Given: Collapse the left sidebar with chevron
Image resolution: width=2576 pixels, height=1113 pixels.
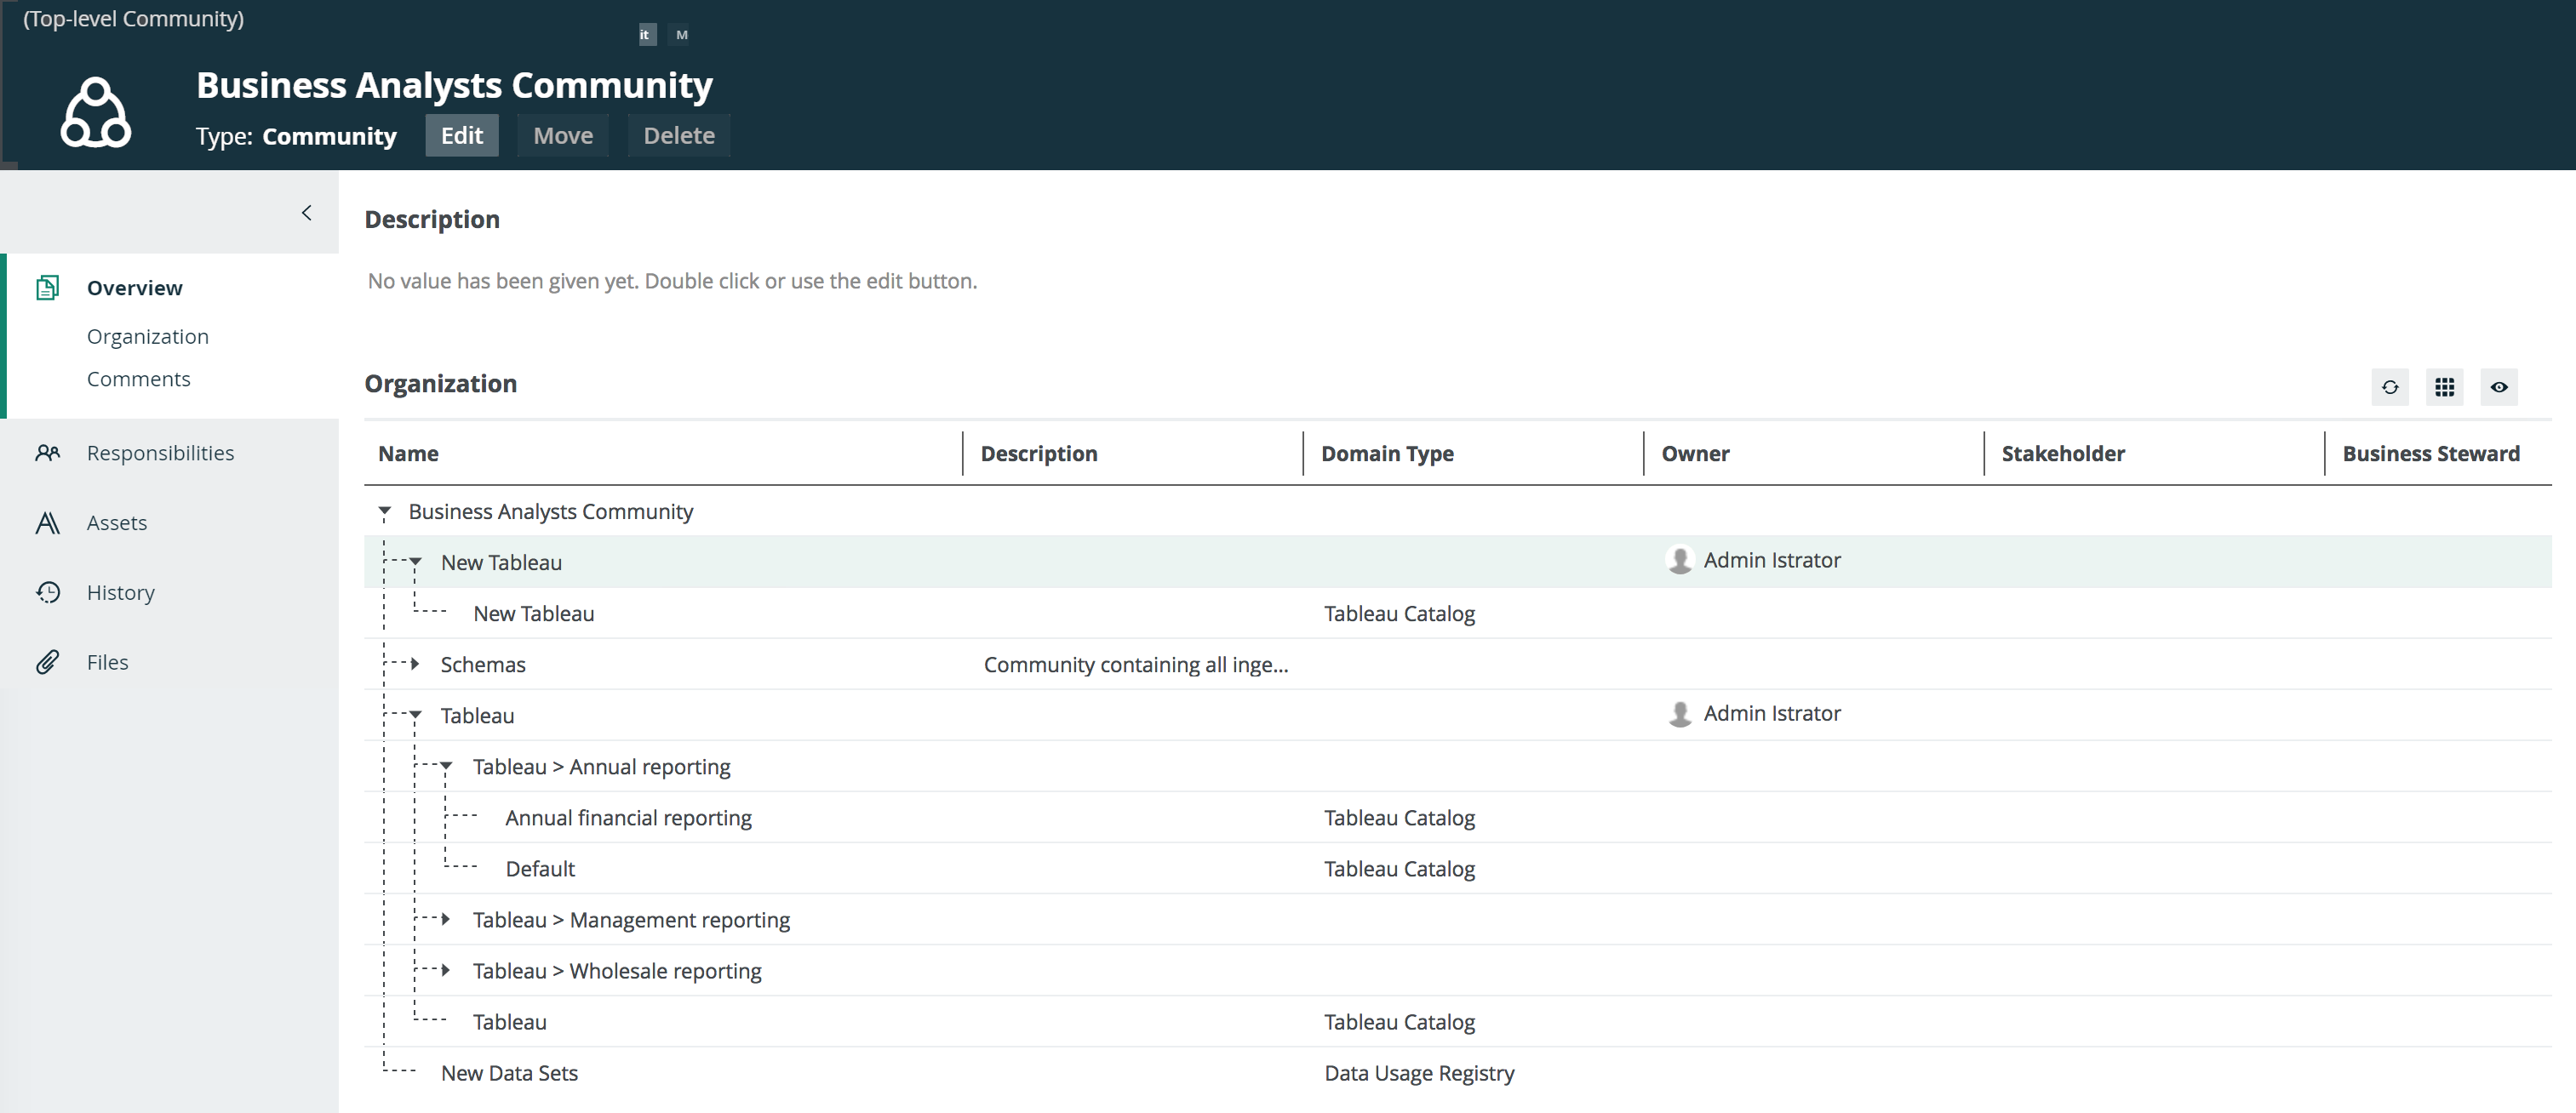Looking at the screenshot, I should pyautogui.click(x=307, y=212).
